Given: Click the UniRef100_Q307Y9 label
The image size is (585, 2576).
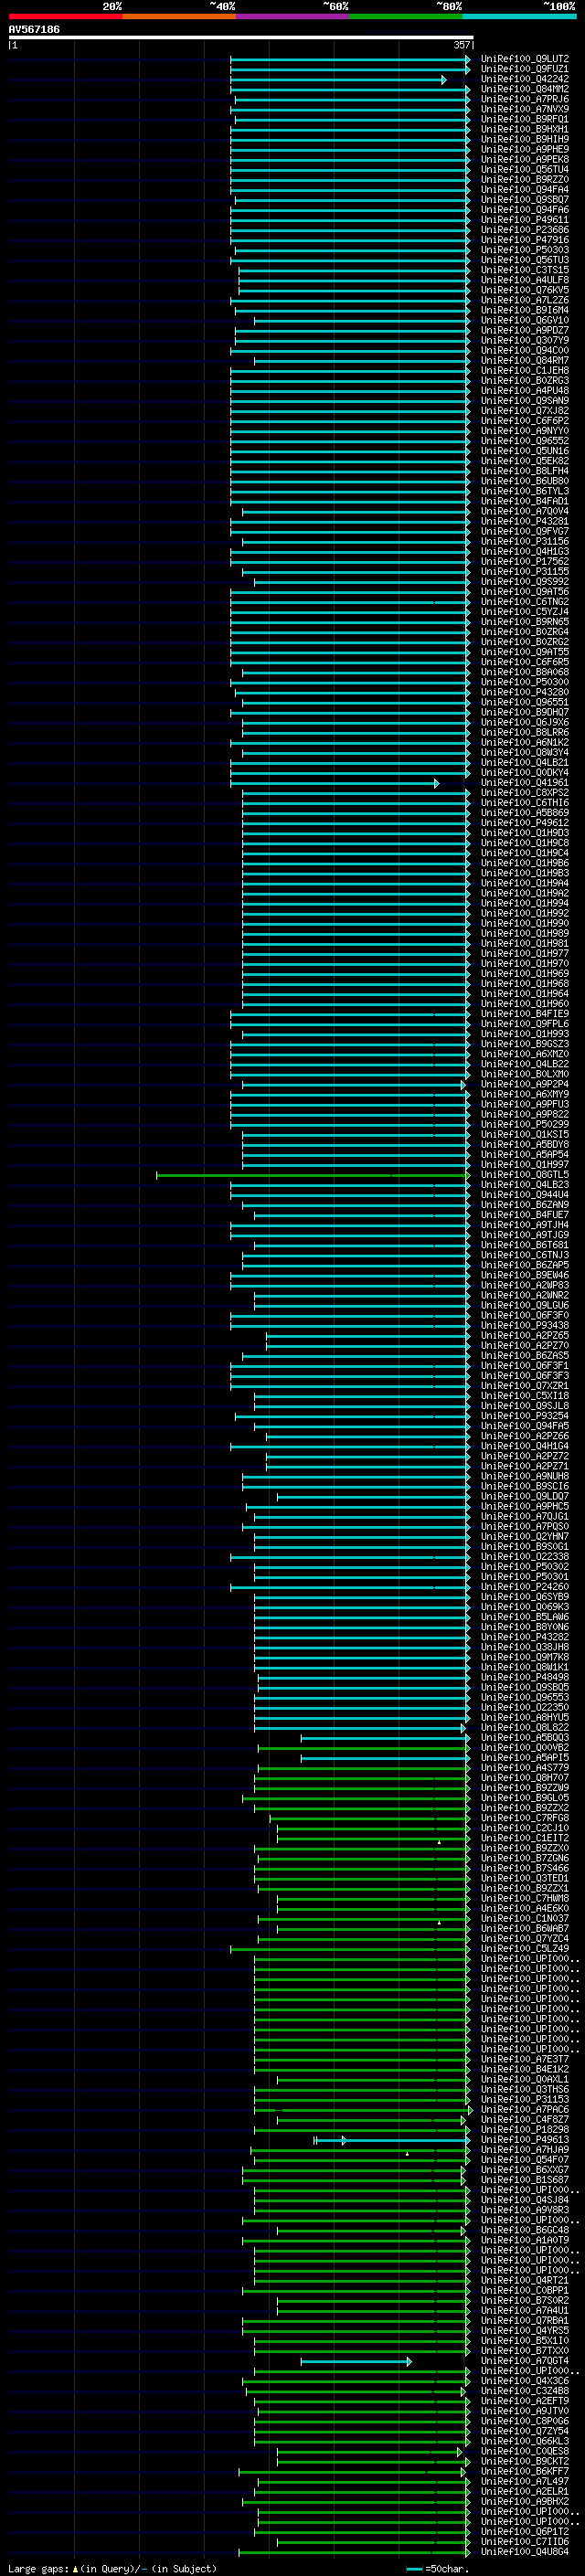Looking at the screenshot, I should (x=525, y=340).
